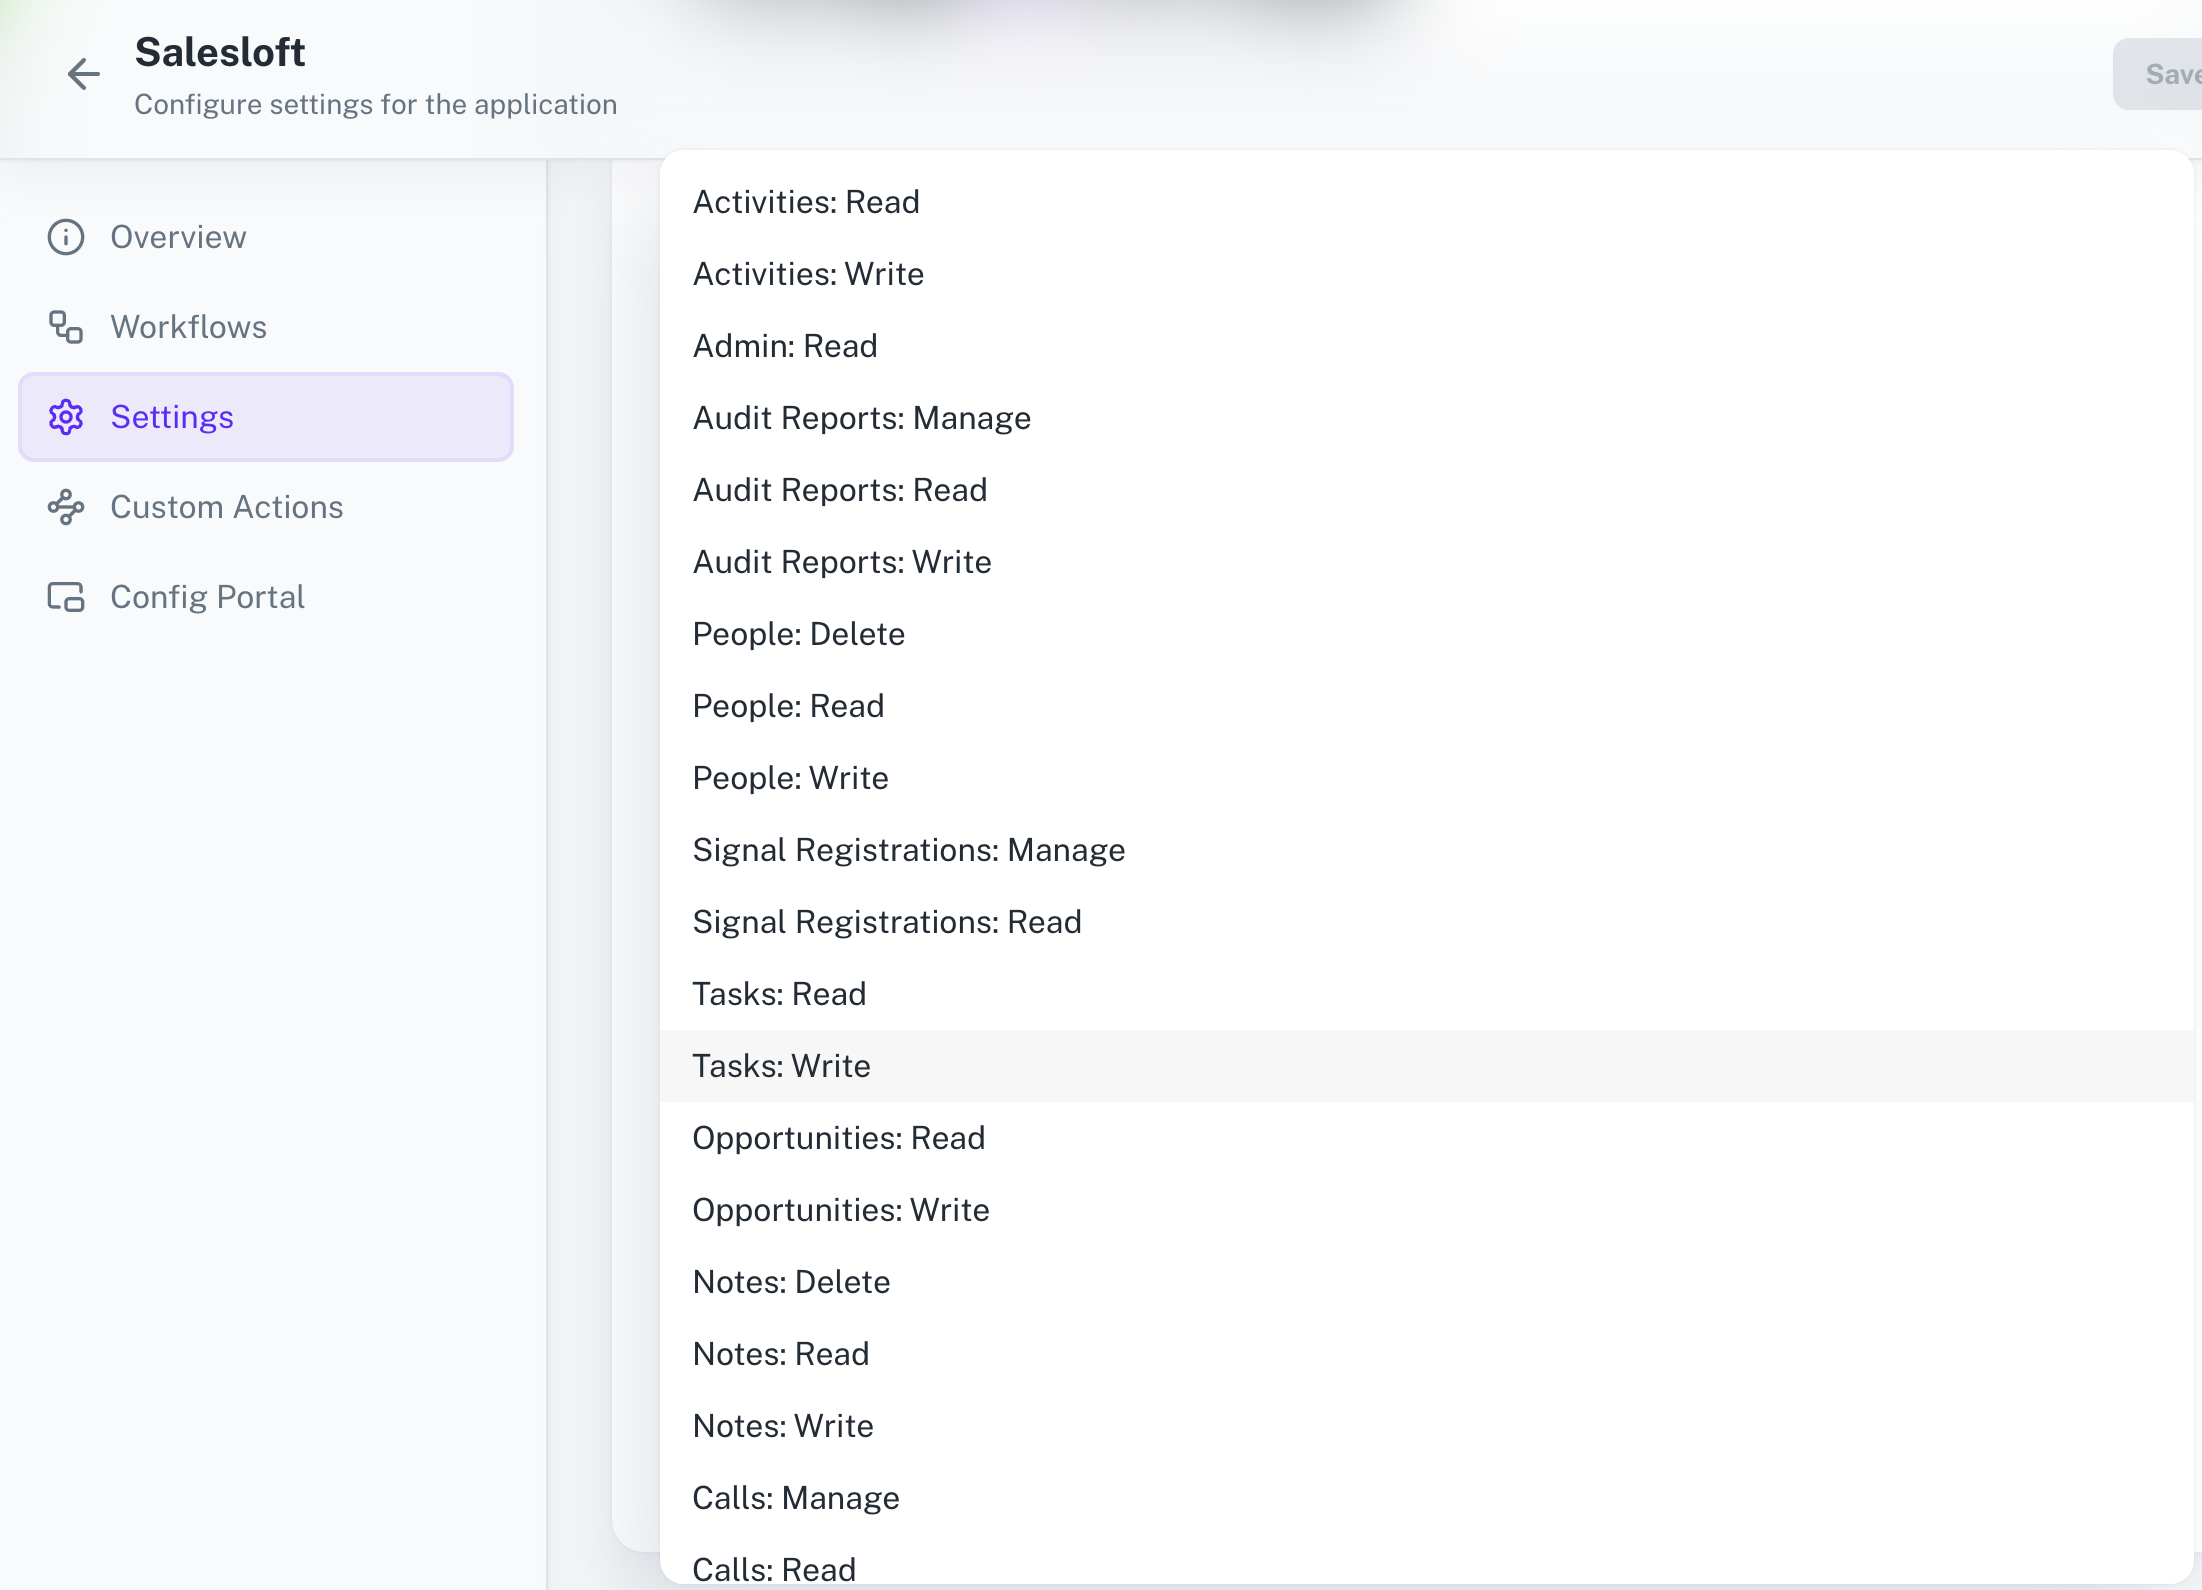Click the Settings gear icon

[65, 417]
